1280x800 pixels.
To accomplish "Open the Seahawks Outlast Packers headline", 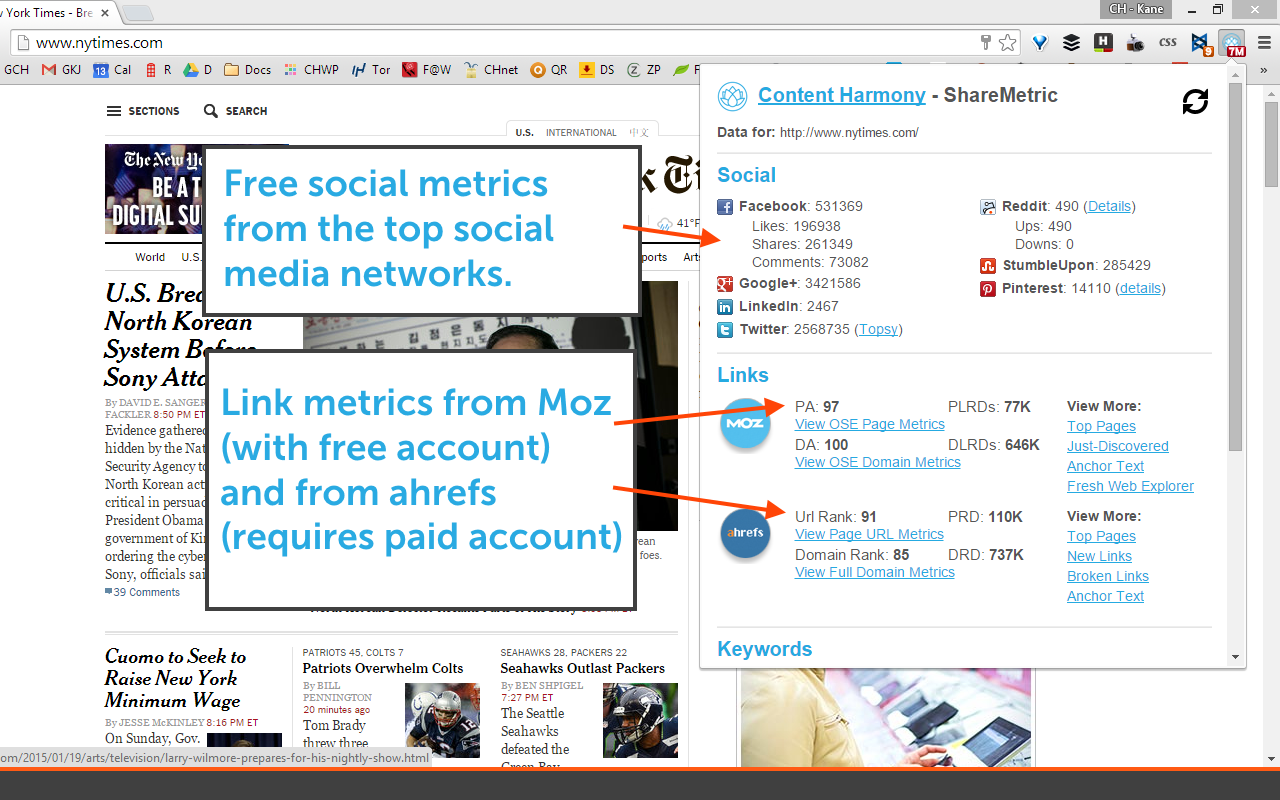I will pos(583,668).
